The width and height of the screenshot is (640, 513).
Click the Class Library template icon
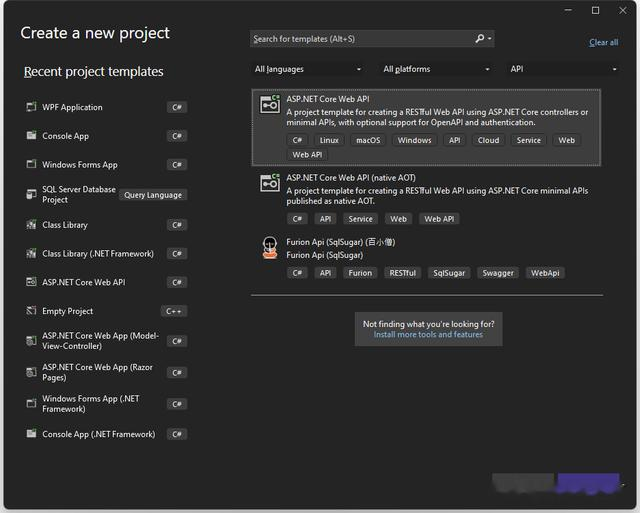31,224
